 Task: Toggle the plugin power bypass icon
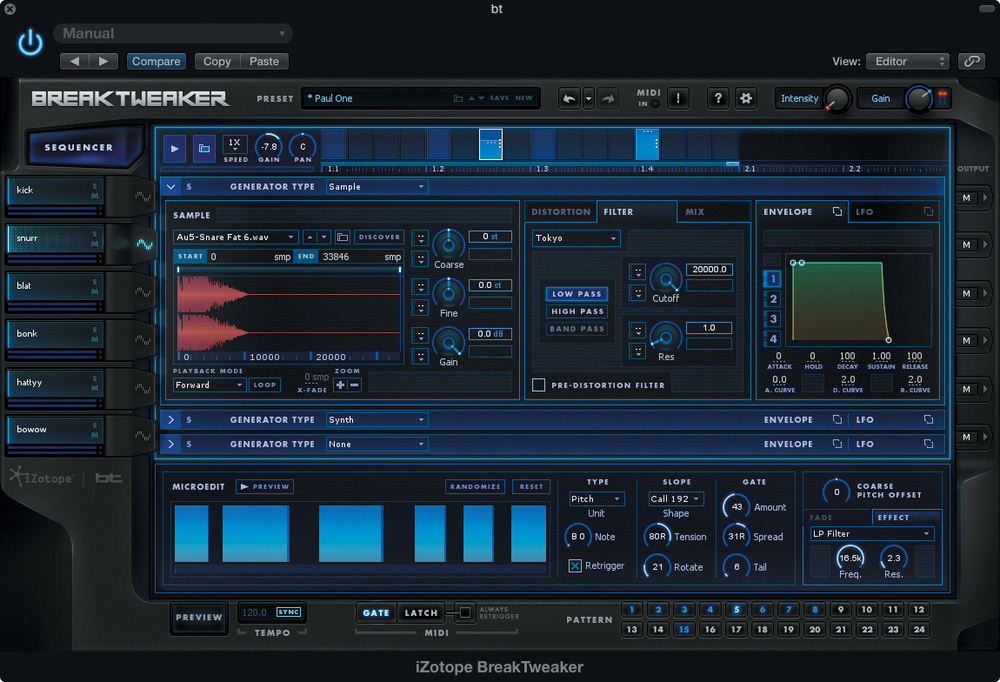point(30,43)
